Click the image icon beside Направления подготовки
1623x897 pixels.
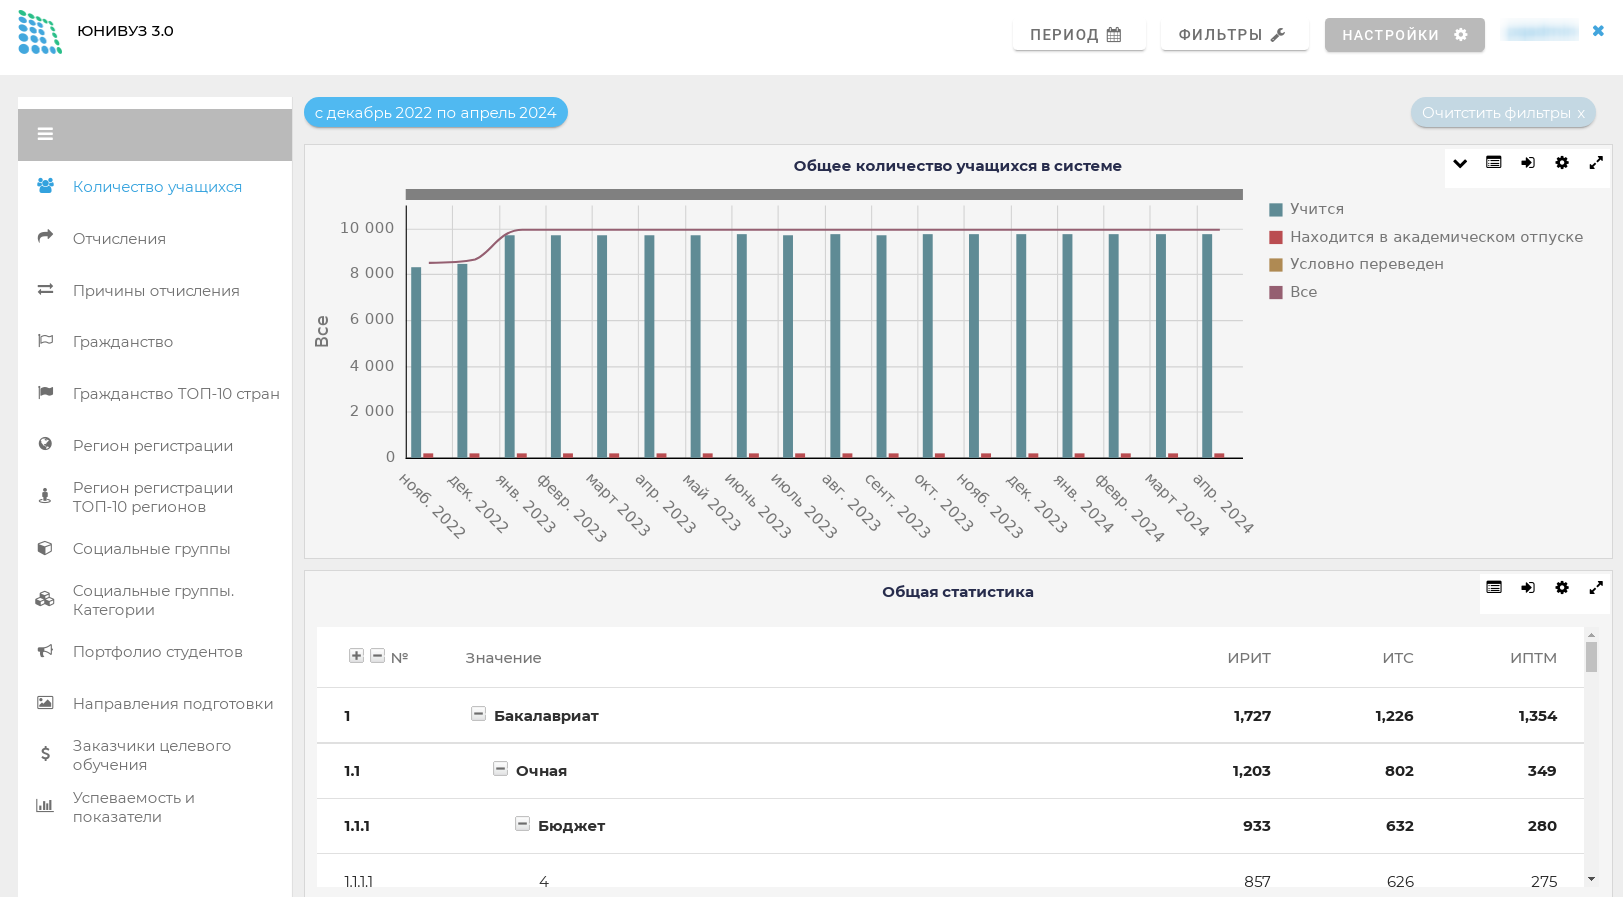click(x=45, y=703)
